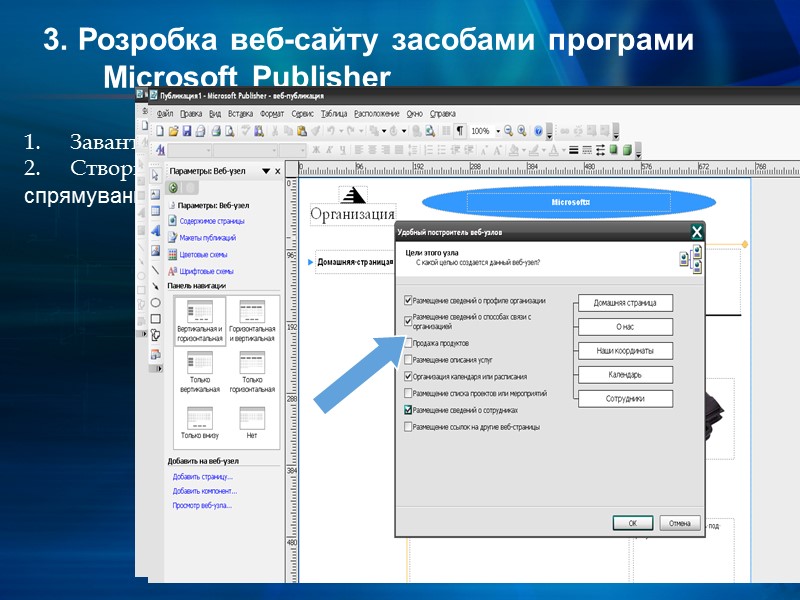This screenshot has height=600, width=800.
Task: Open the 'Содержимое страницы' link
Action: click(x=212, y=221)
